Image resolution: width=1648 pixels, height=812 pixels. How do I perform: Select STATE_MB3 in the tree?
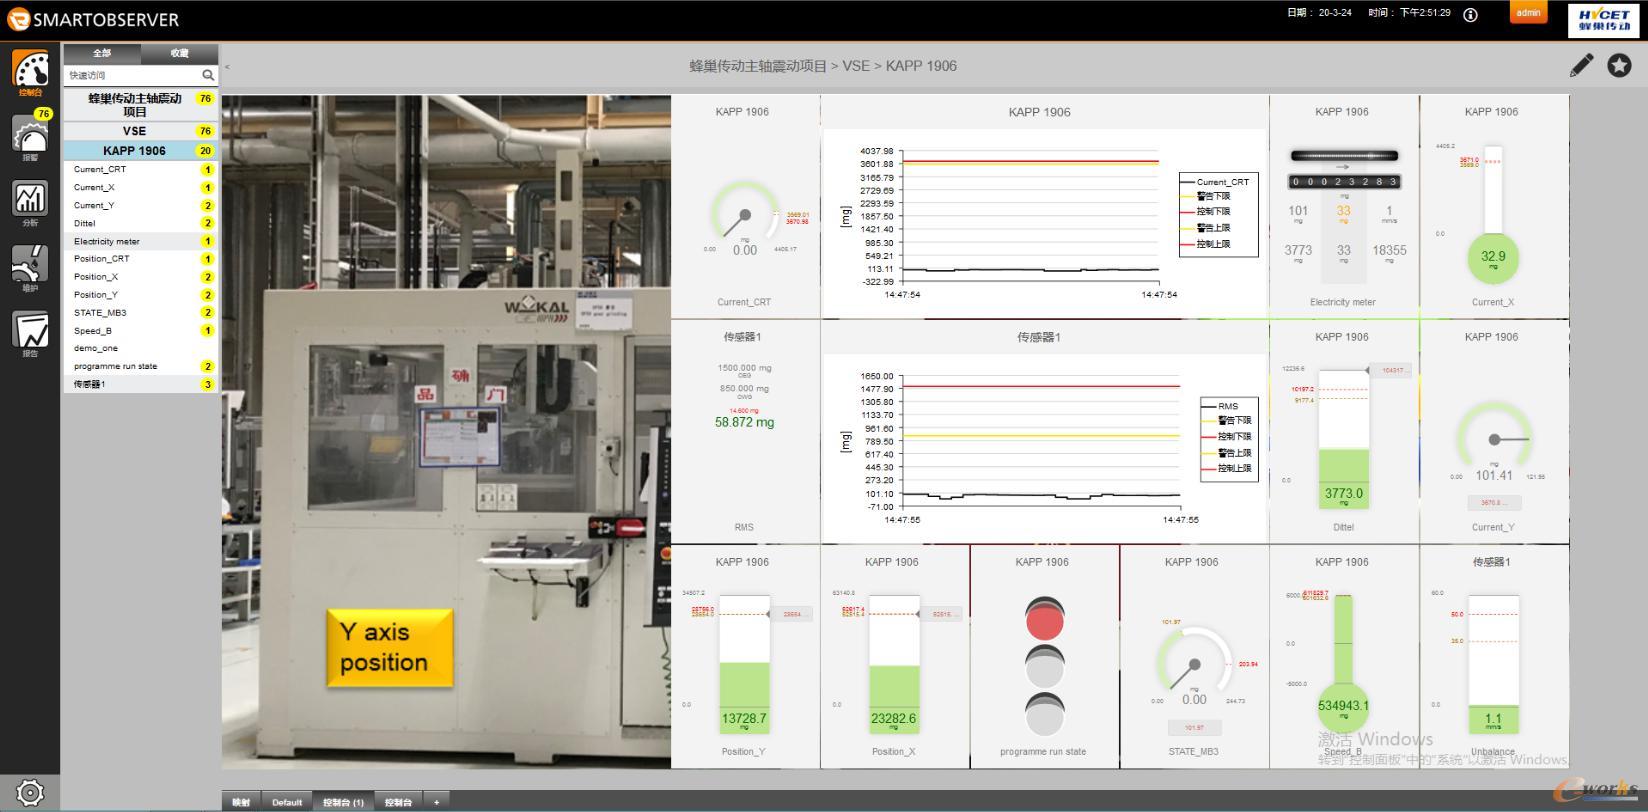tap(141, 313)
